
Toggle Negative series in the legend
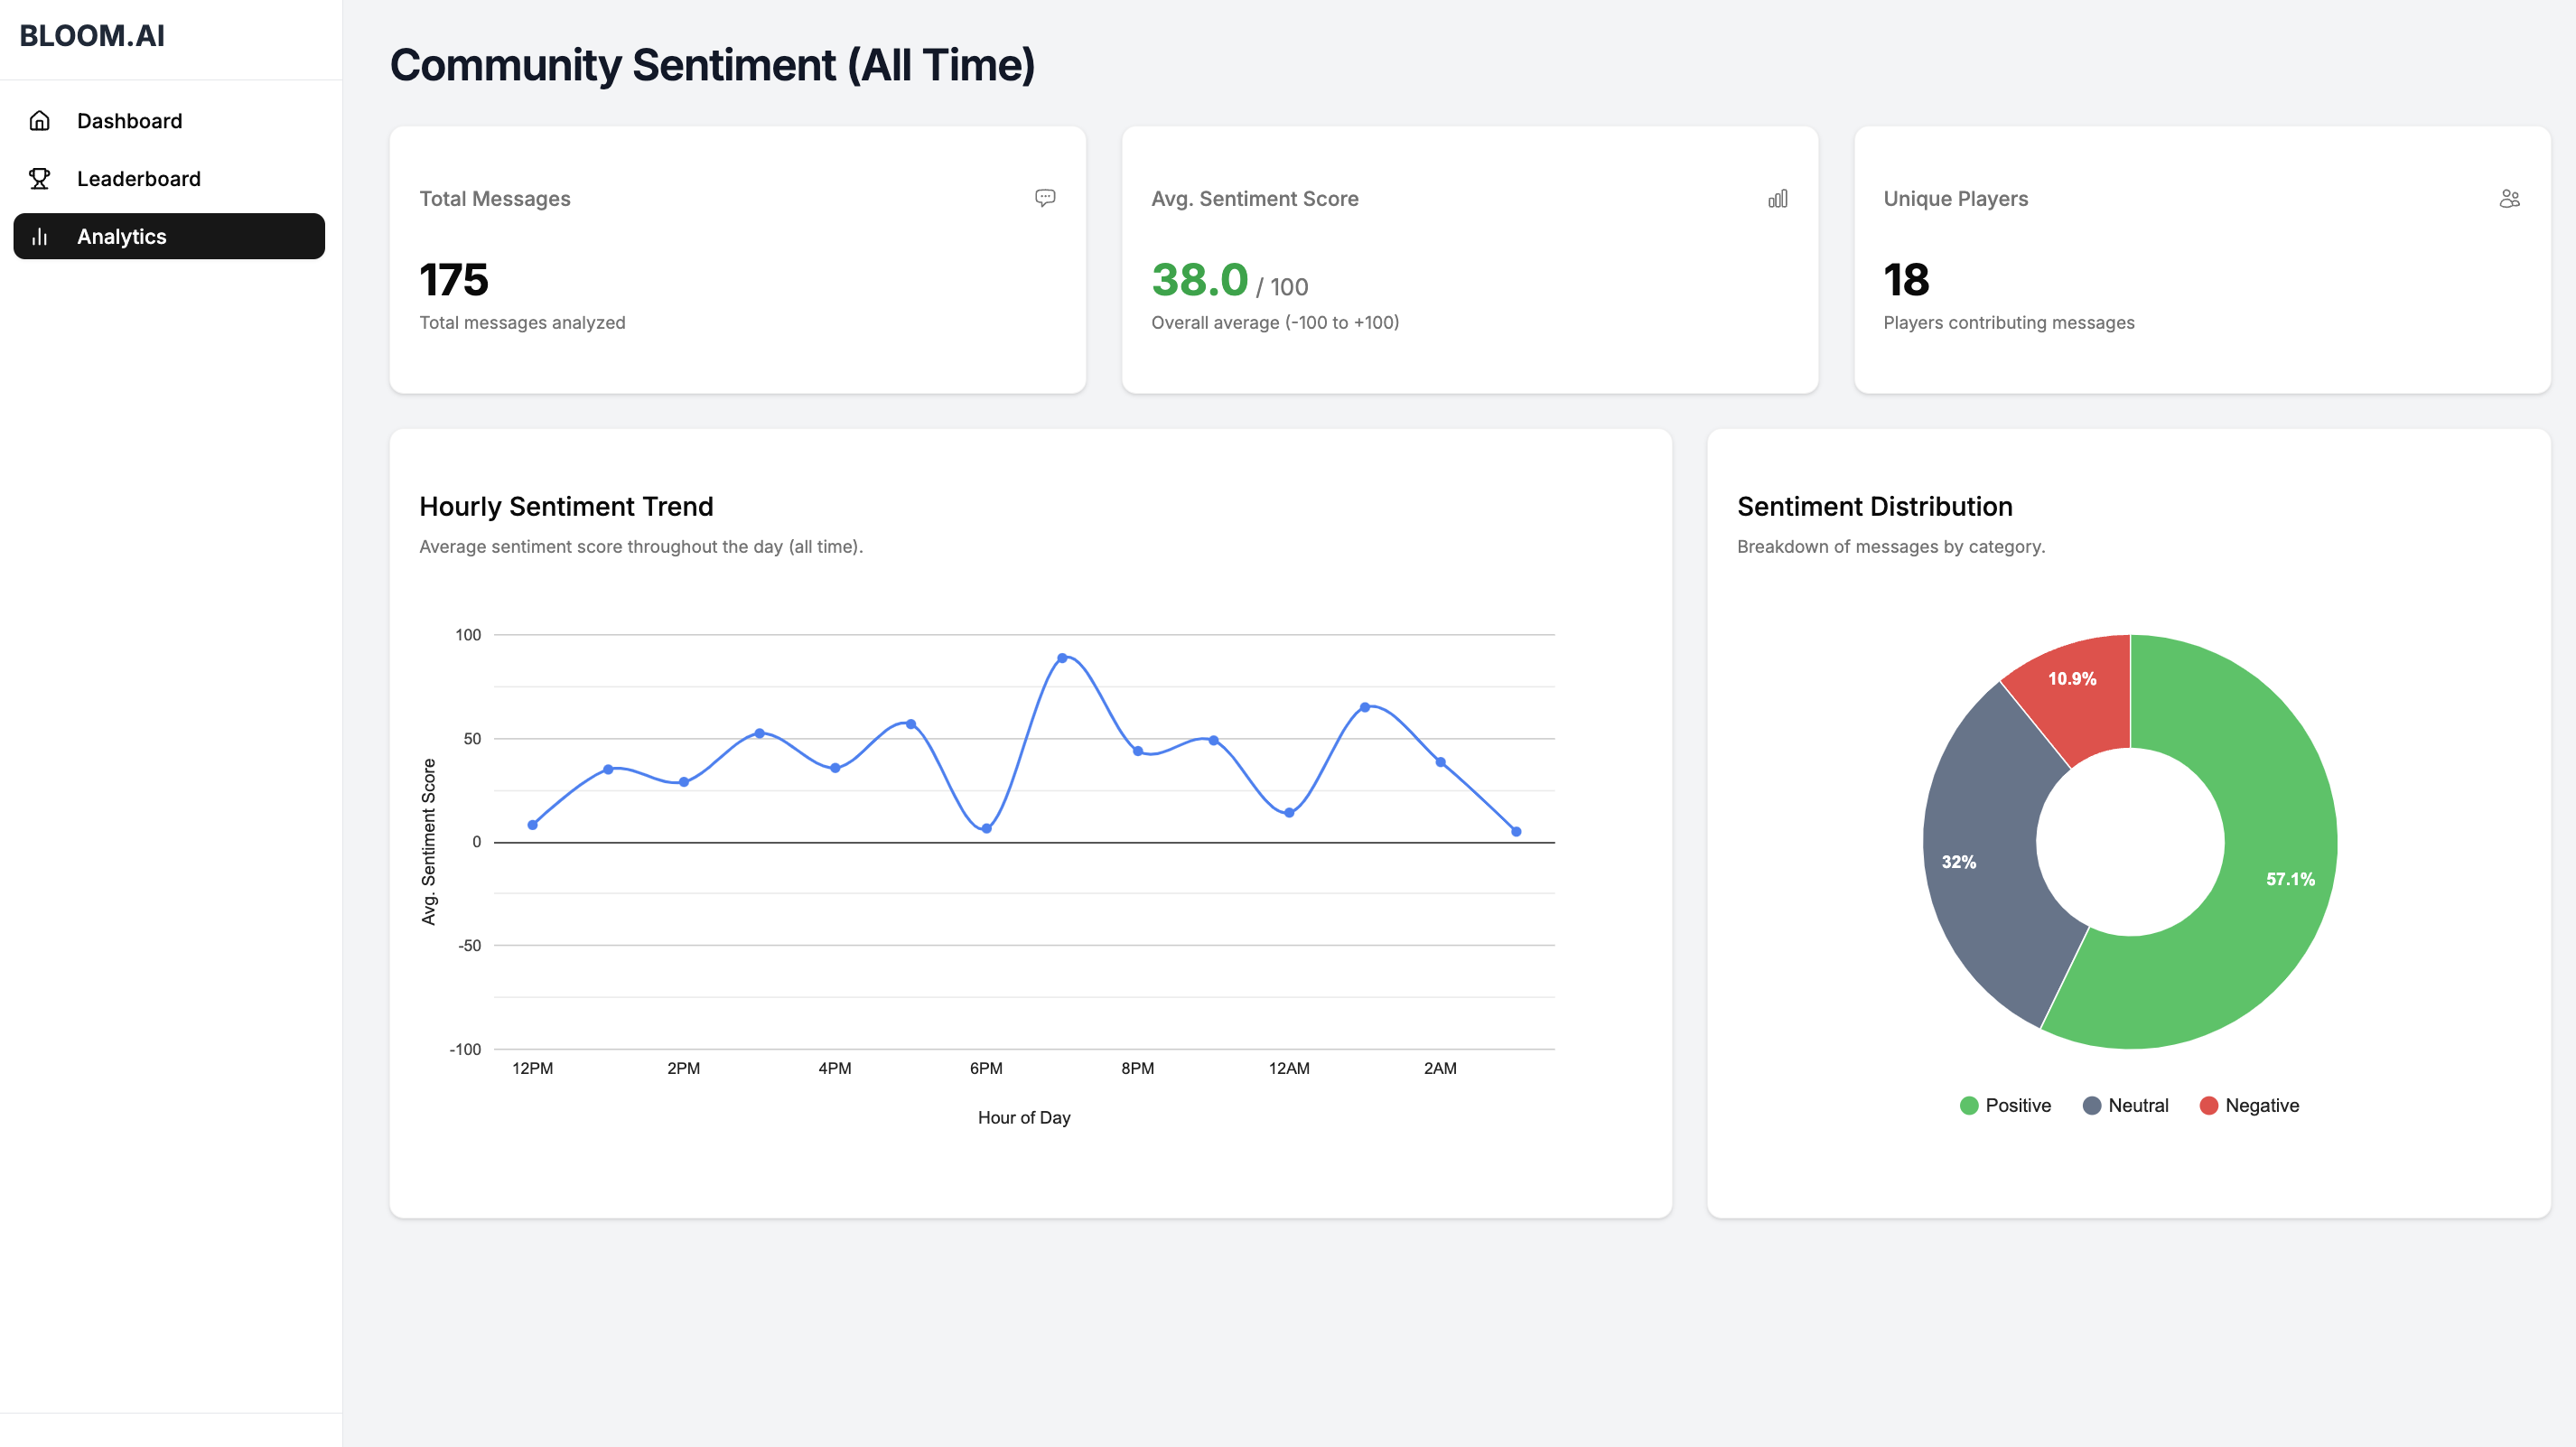[2249, 1105]
